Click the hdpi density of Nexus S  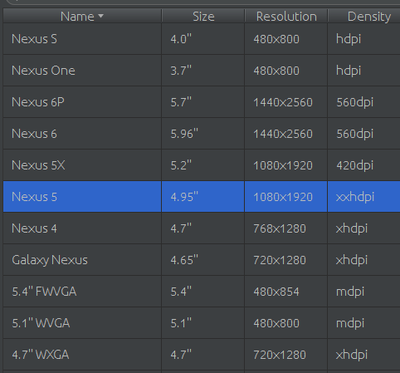point(364,39)
